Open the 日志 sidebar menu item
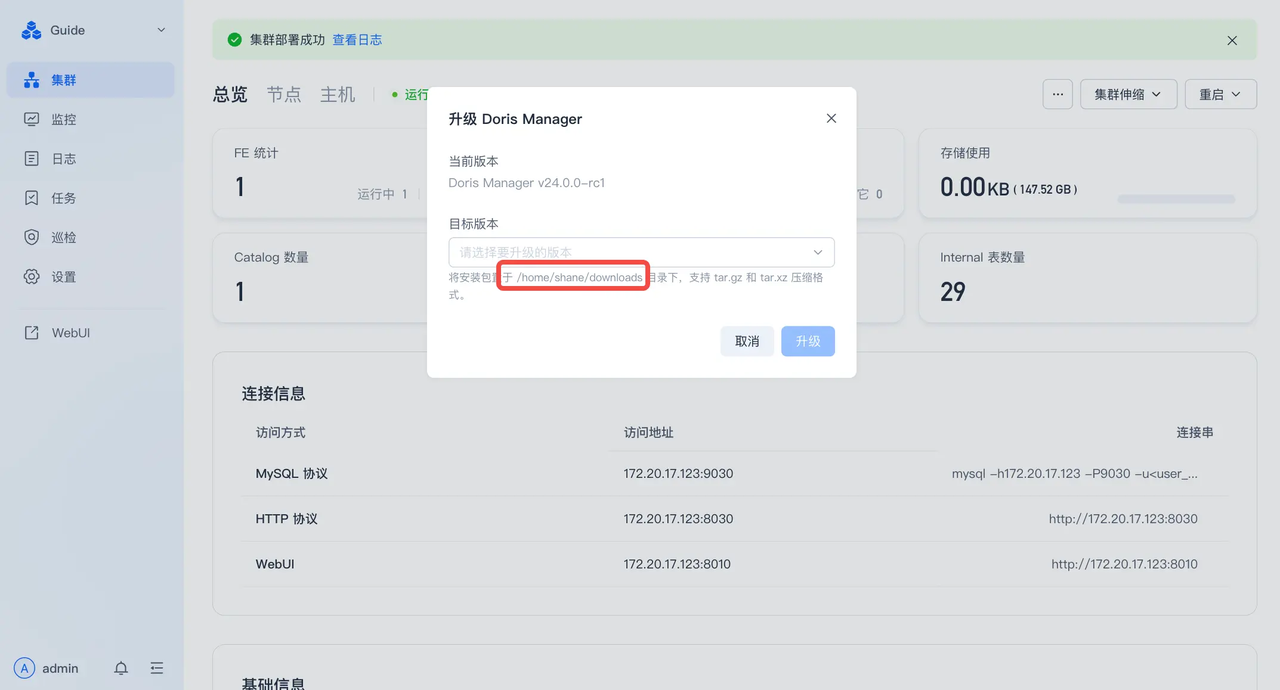Screen dimensions: 1280x690 click(91, 158)
